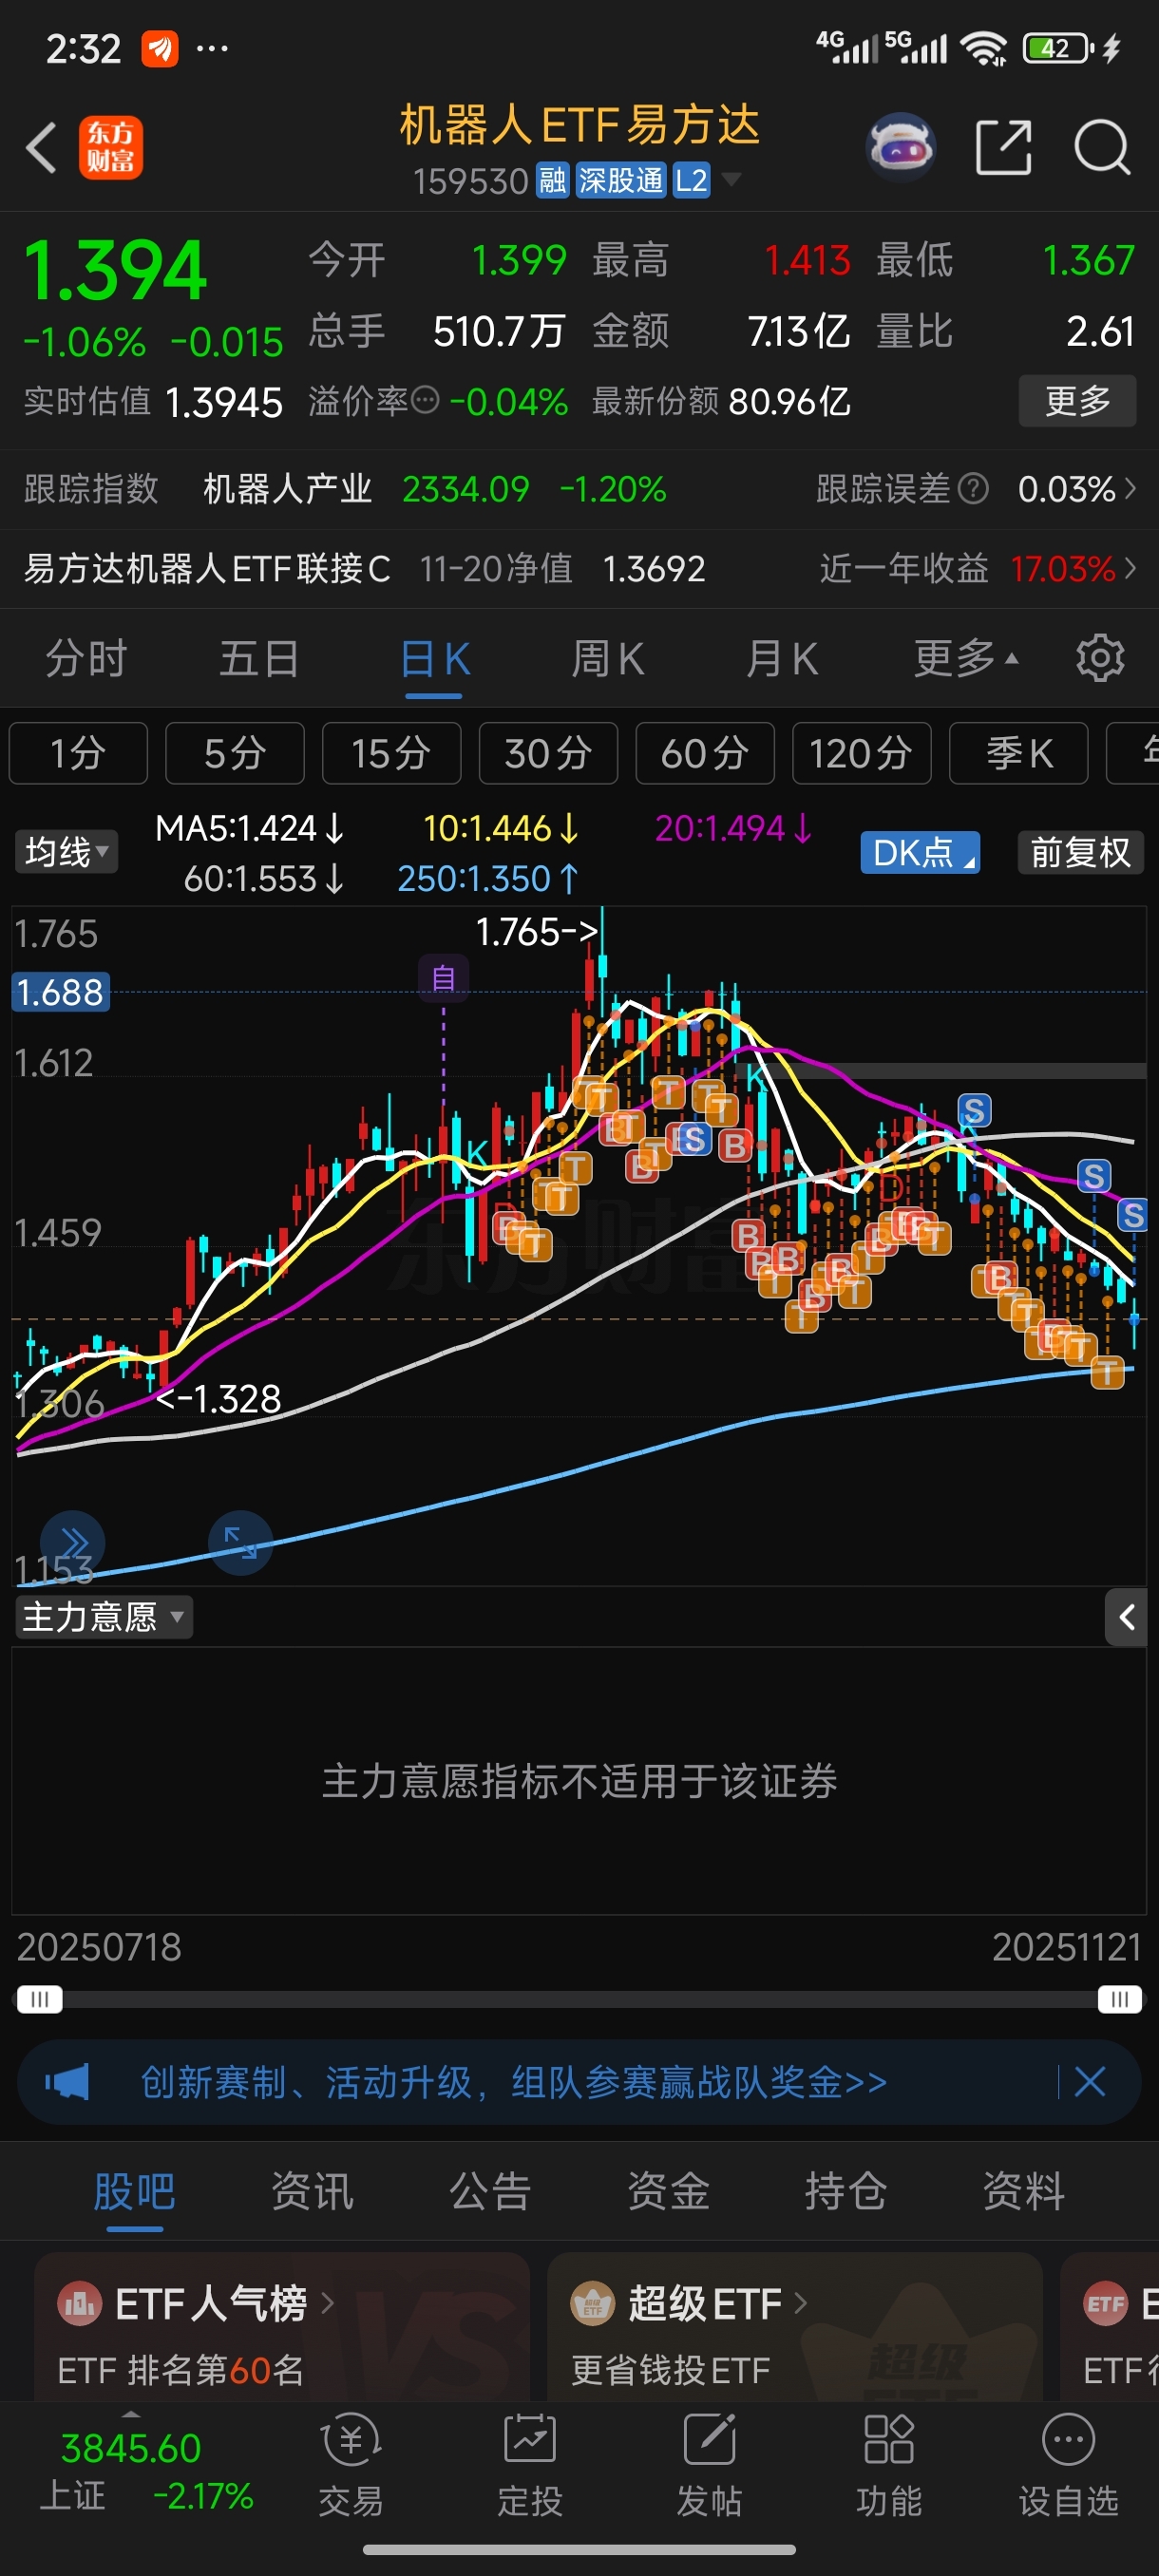Tap the 融 margin badge
This screenshot has height=2576, width=1159.
coord(552,181)
